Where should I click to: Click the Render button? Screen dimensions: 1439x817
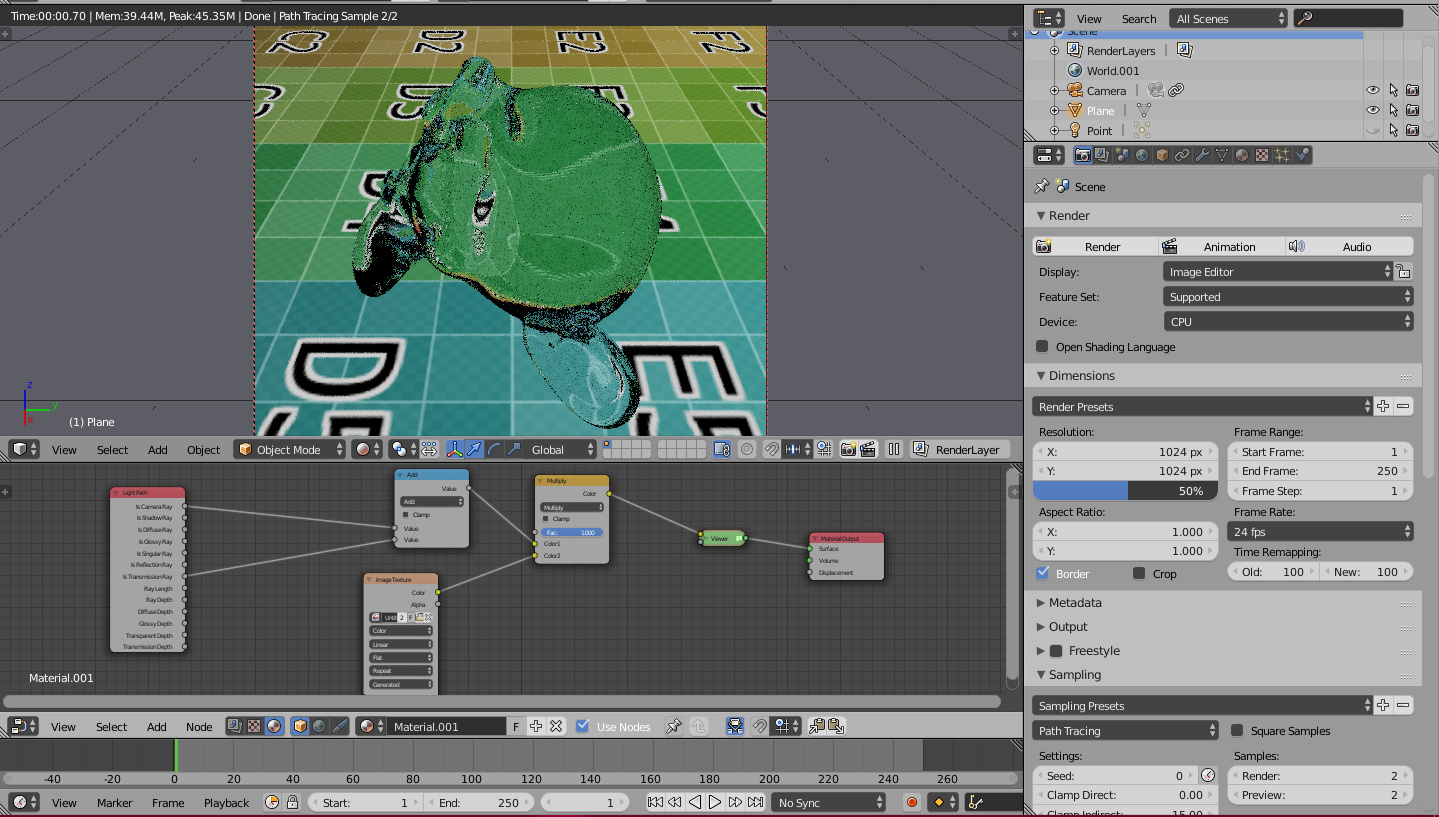1095,246
